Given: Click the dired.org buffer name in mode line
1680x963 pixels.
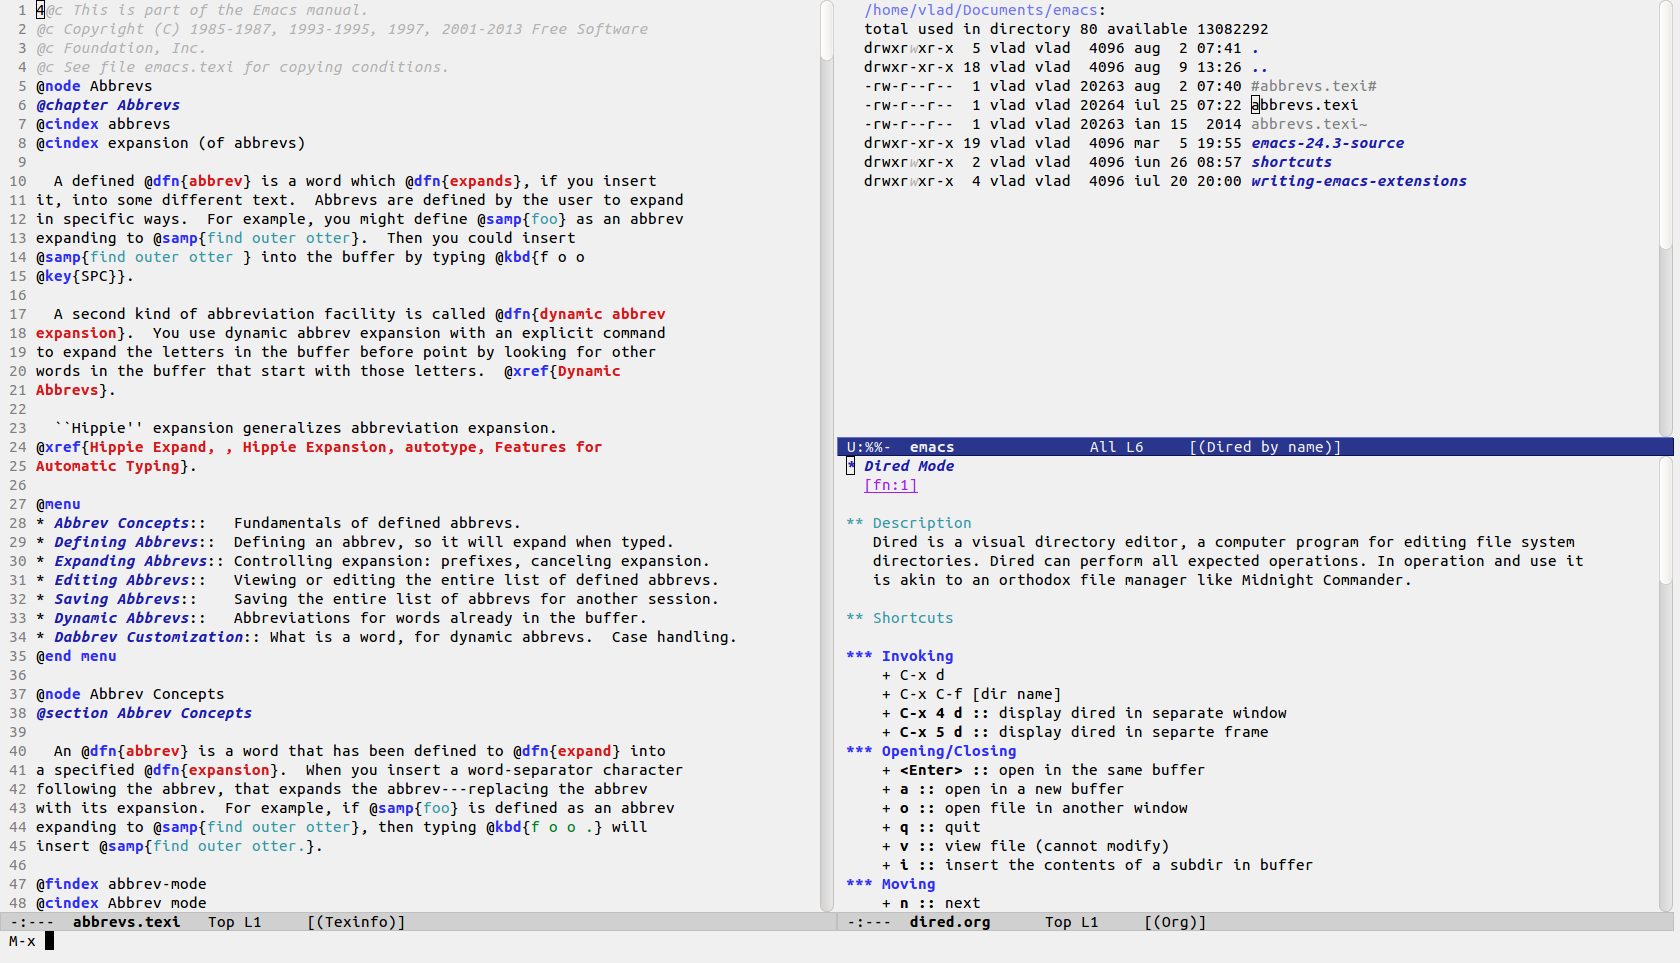Looking at the screenshot, I should coord(949,922).
